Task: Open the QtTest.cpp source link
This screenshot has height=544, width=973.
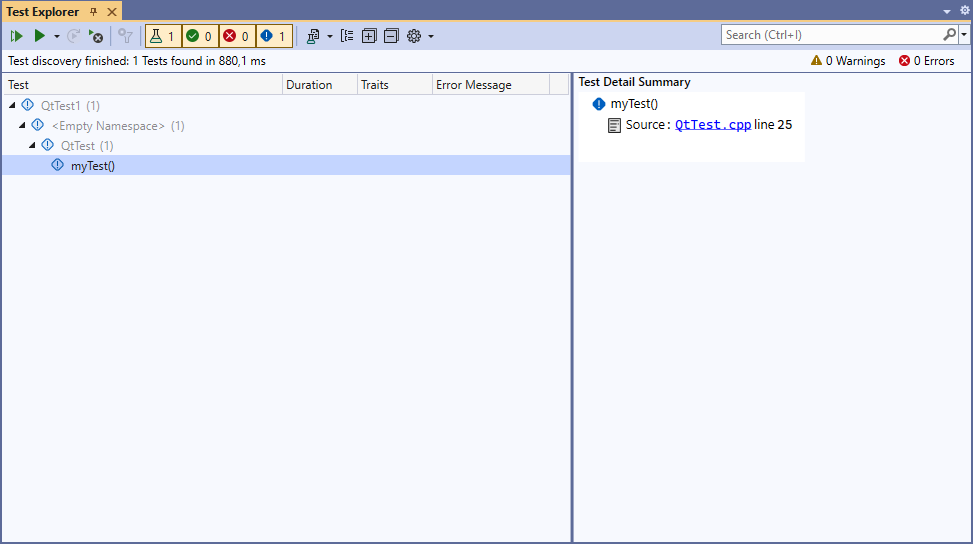Action: click(x=713, y=125)
